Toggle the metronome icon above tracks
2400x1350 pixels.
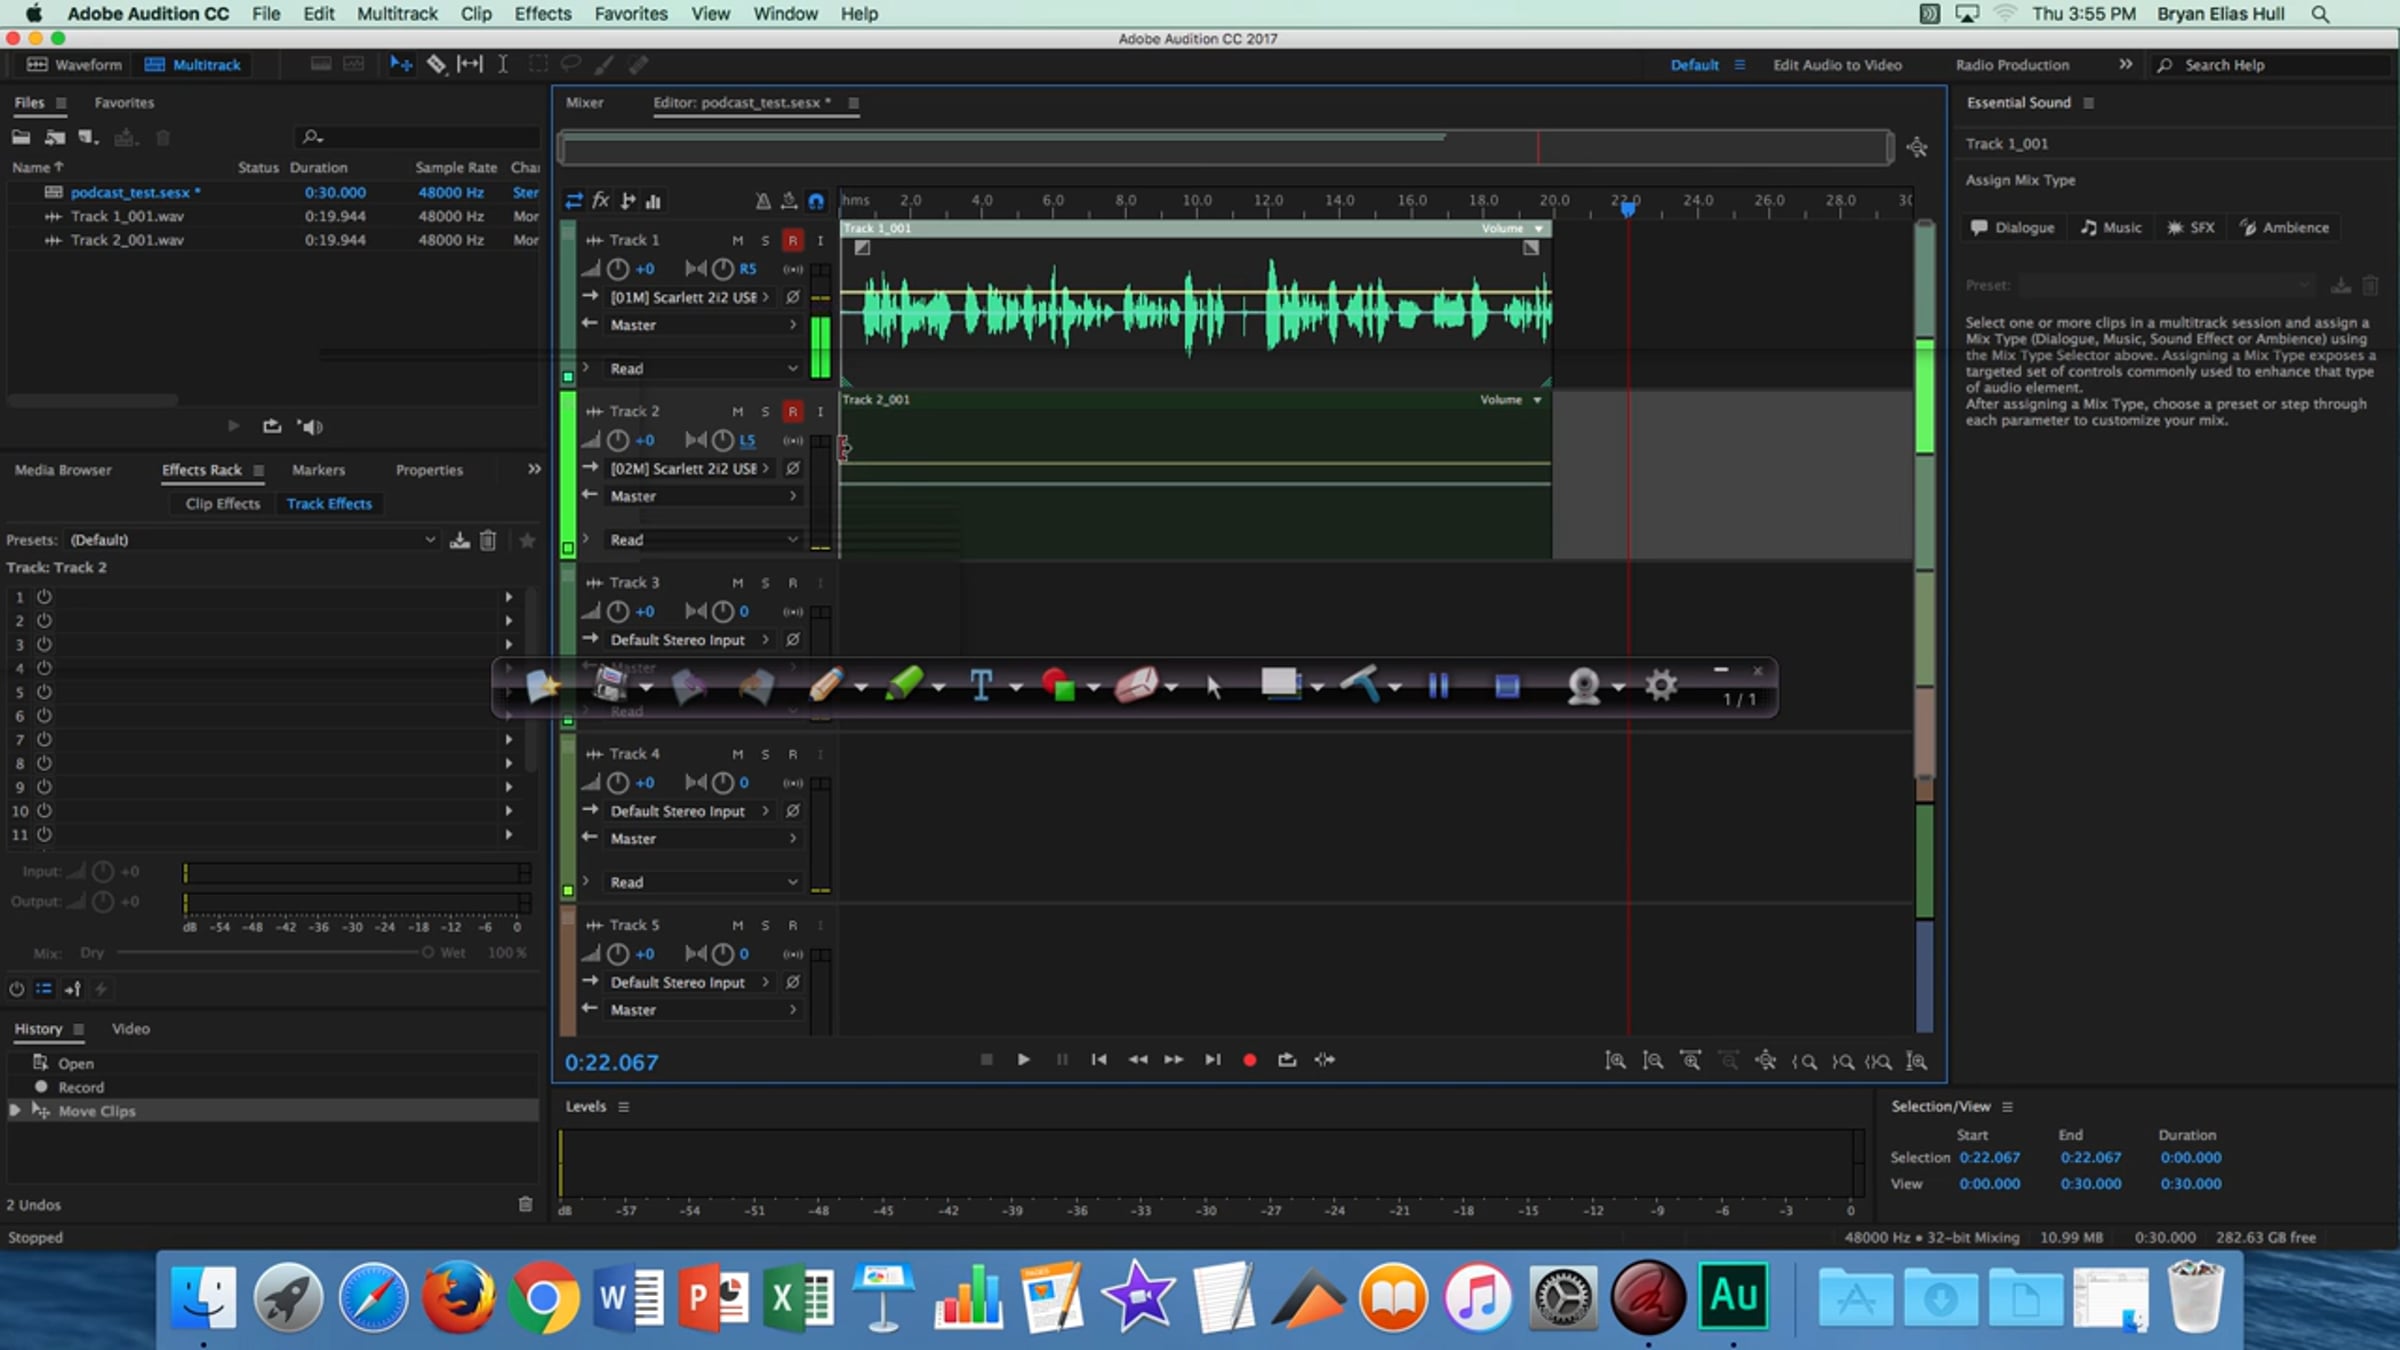763,200
